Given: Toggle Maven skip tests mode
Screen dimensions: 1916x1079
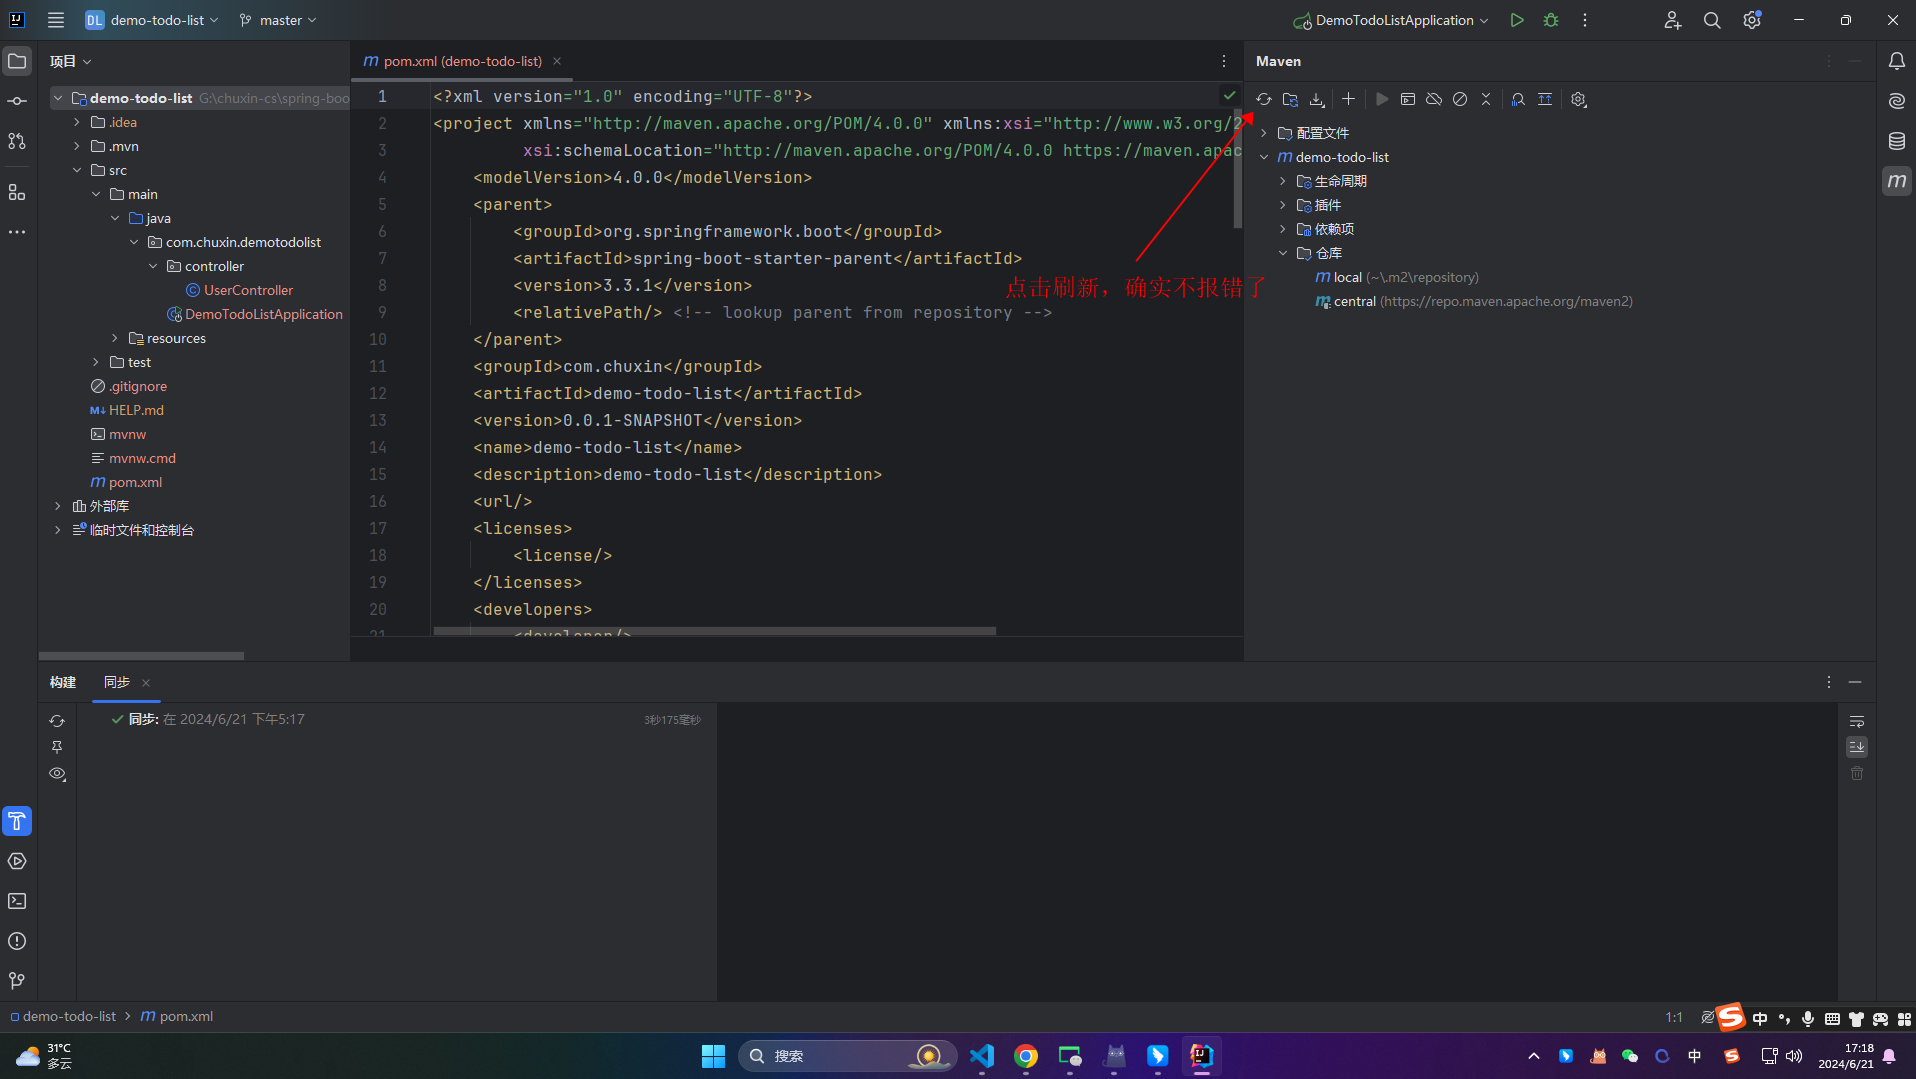Looking at the screenshot, I should [x=1460, y=99].
